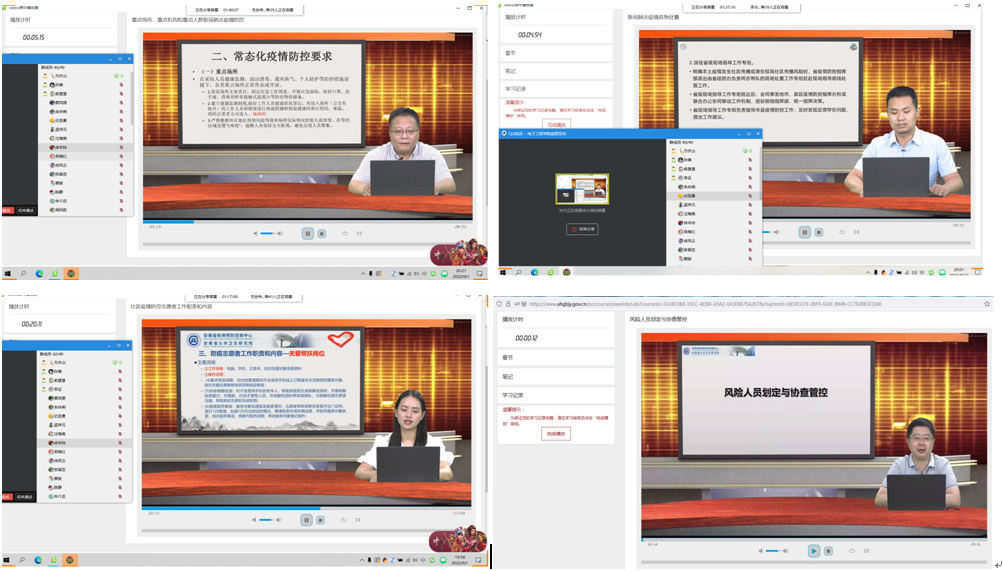
Task: Click taskbar search icon below 常态化疫情防控要求 video
Action: (x=23, y=273)
